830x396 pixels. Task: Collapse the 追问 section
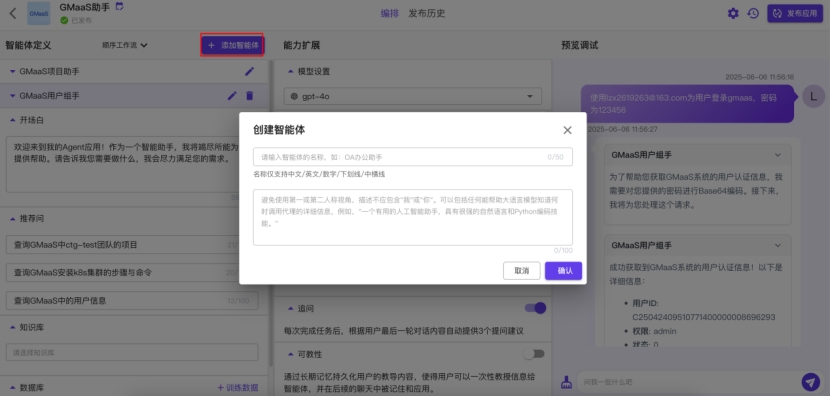click(x=291, y=308)
